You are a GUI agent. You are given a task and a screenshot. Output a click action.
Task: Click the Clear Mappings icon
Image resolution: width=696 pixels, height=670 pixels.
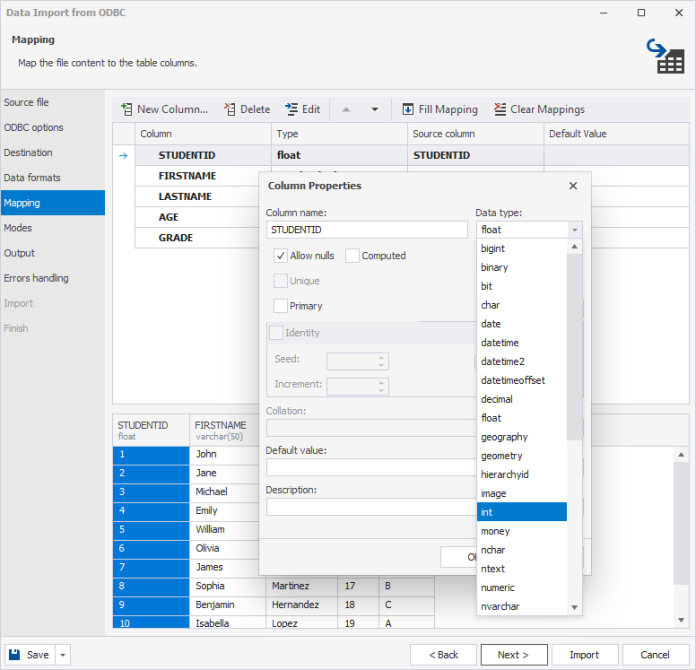pos(499,109)
